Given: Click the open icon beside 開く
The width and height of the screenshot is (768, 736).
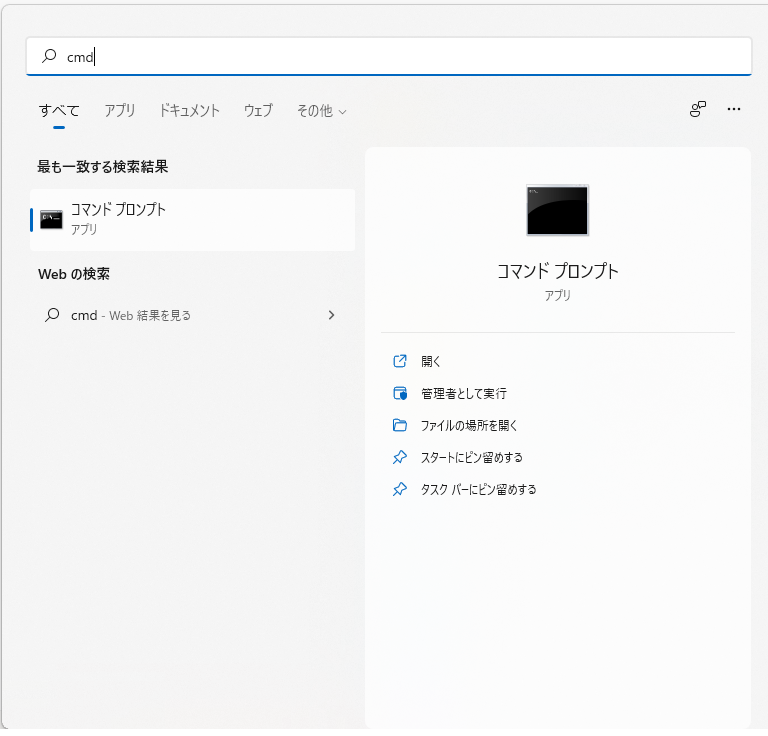Looking at the screenshot, I should 400,361.
